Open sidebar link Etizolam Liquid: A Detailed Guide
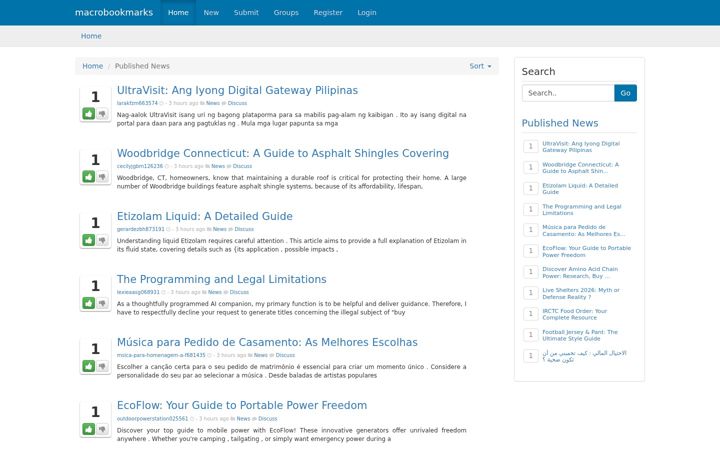 580,189
